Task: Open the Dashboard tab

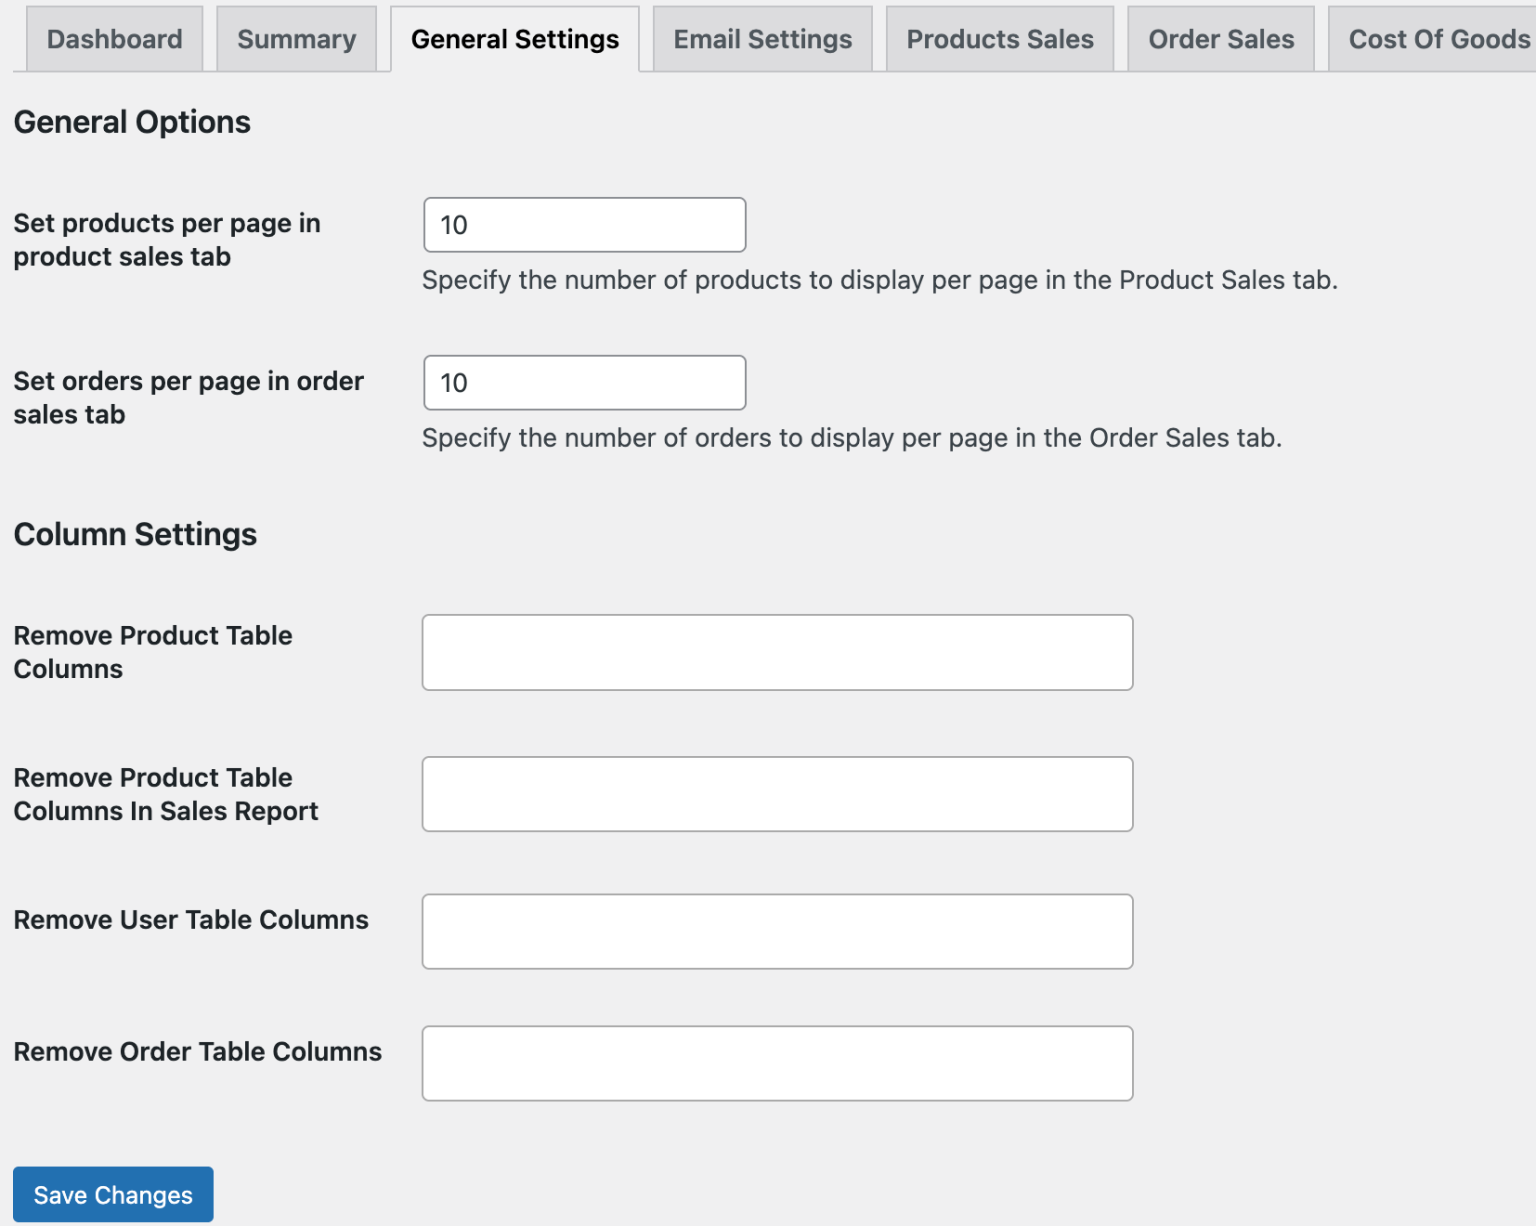Action: (x=114, y=39)
